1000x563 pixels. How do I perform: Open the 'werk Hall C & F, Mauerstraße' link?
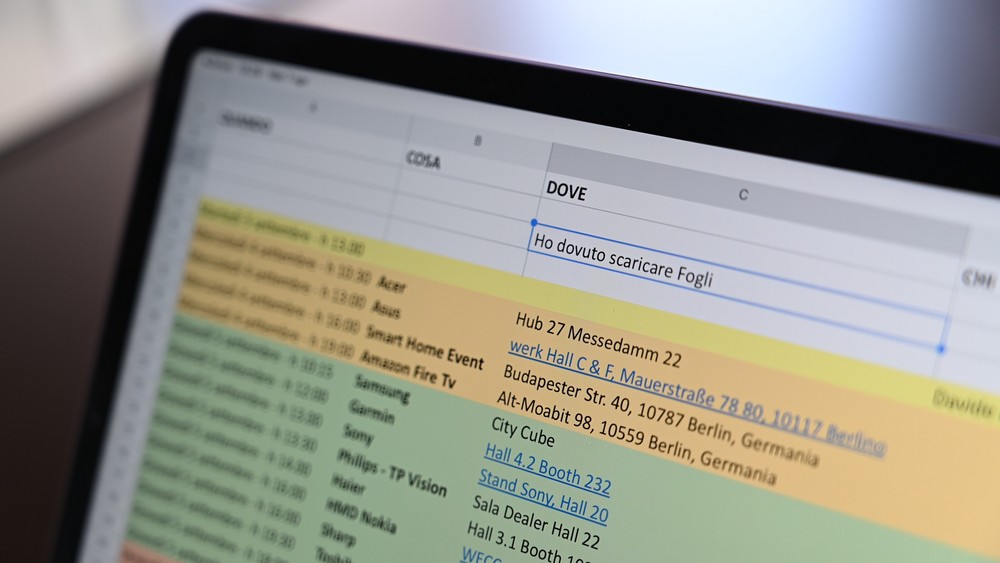point(696,398)
